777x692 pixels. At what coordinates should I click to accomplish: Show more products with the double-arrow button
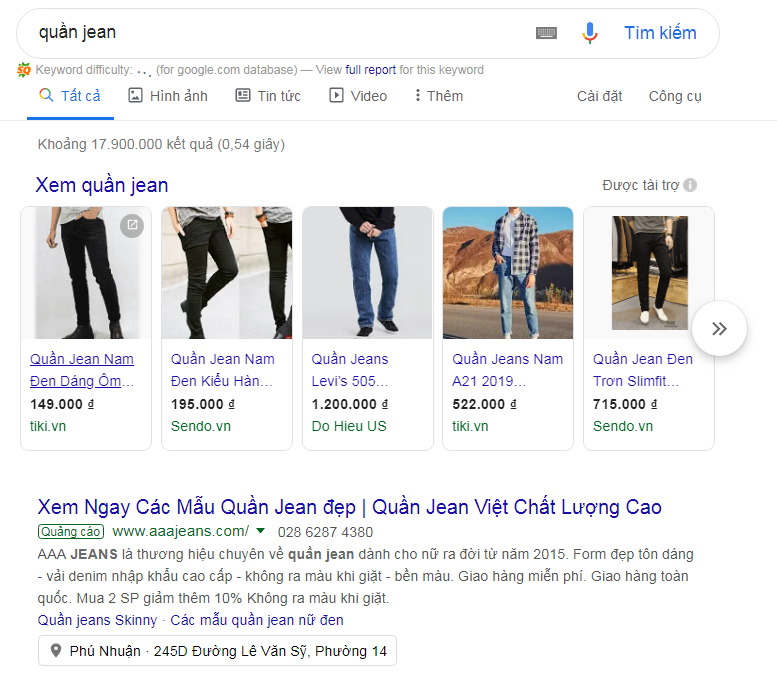tap(719, 328)
